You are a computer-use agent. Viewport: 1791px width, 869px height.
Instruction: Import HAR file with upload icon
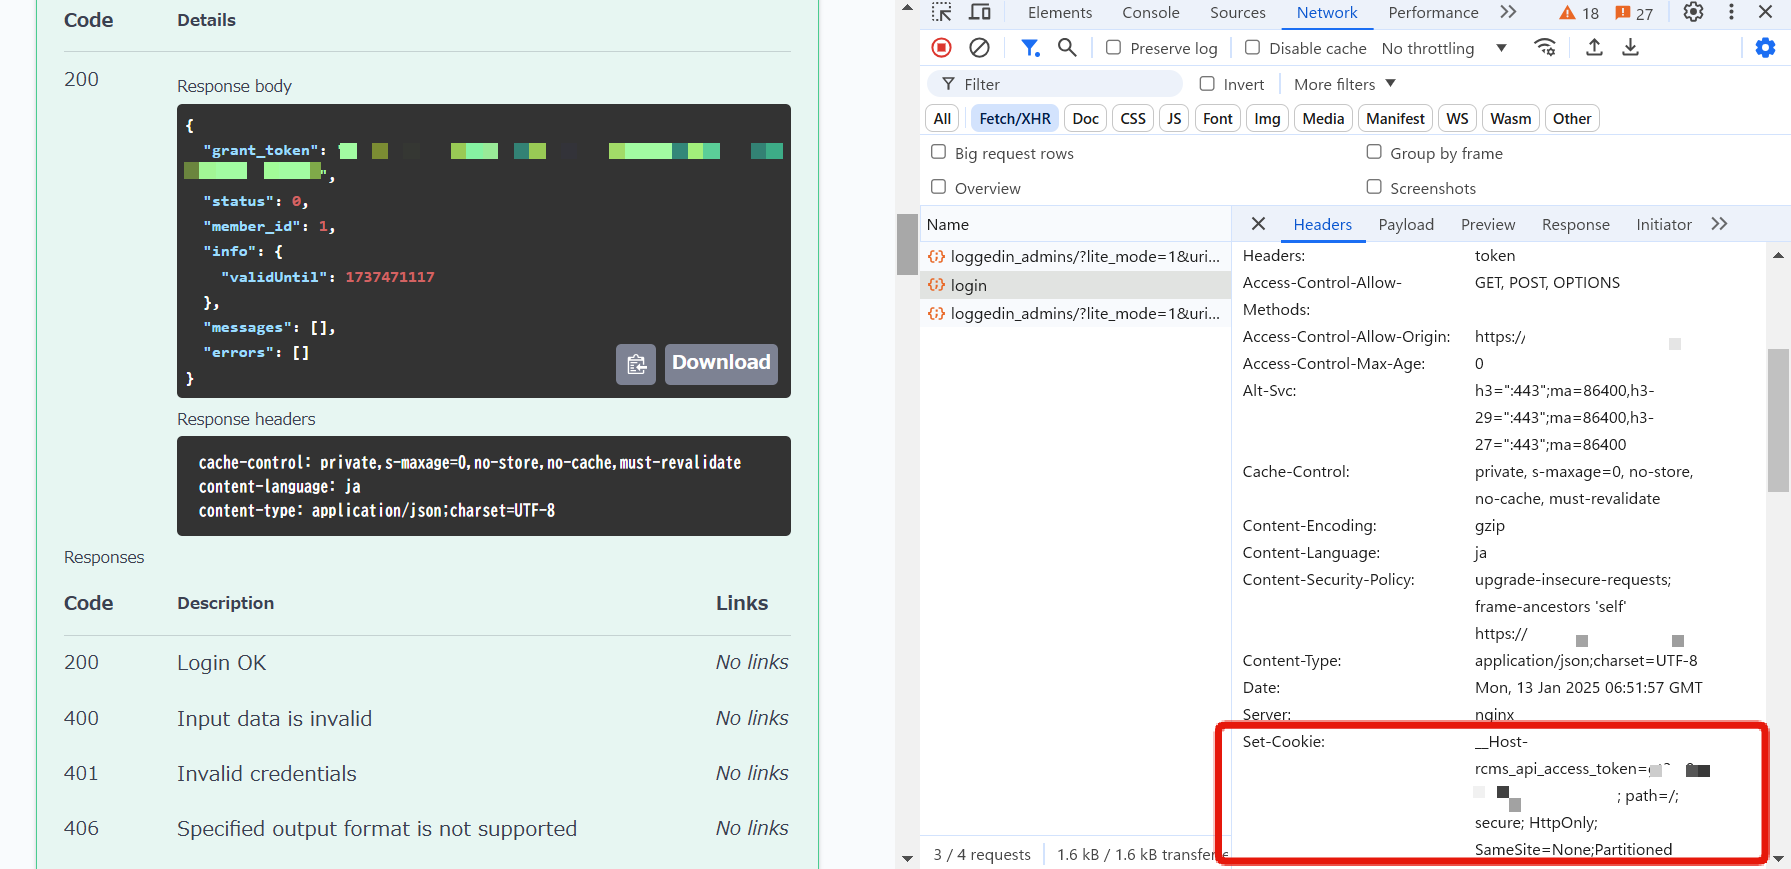coord(1594,47)
